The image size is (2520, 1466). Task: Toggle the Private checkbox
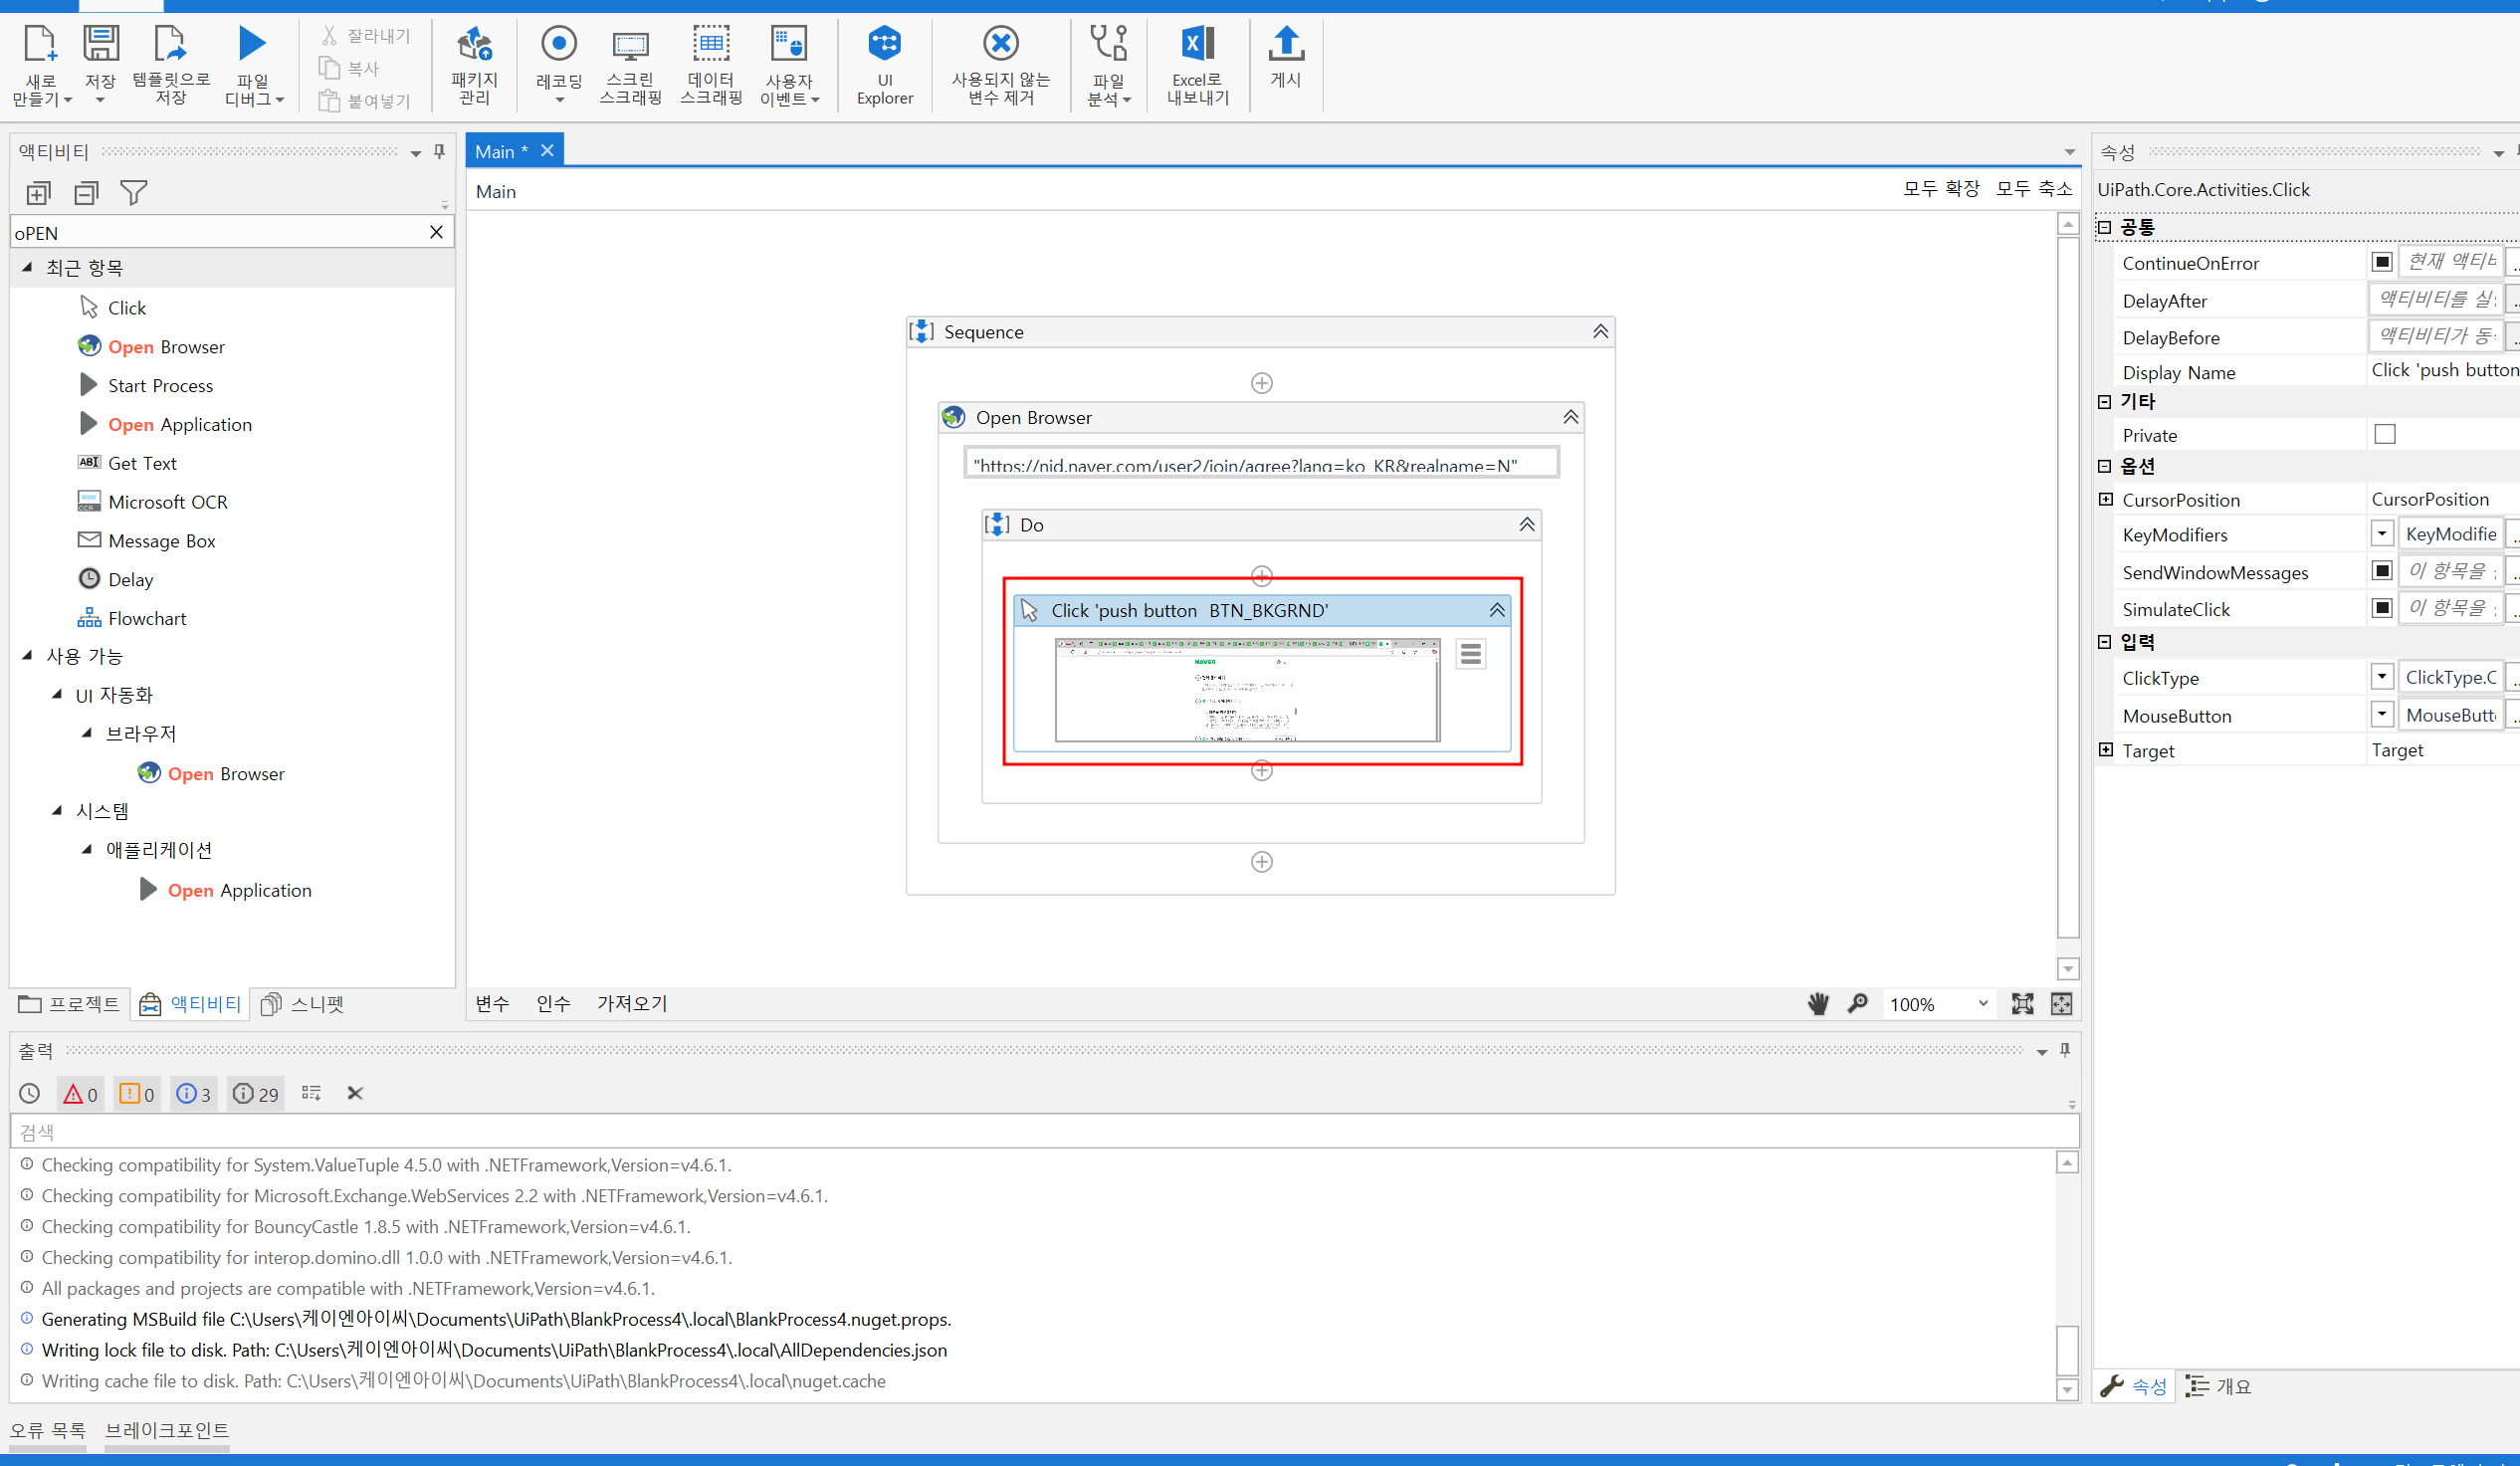(x=2384, y=434)
